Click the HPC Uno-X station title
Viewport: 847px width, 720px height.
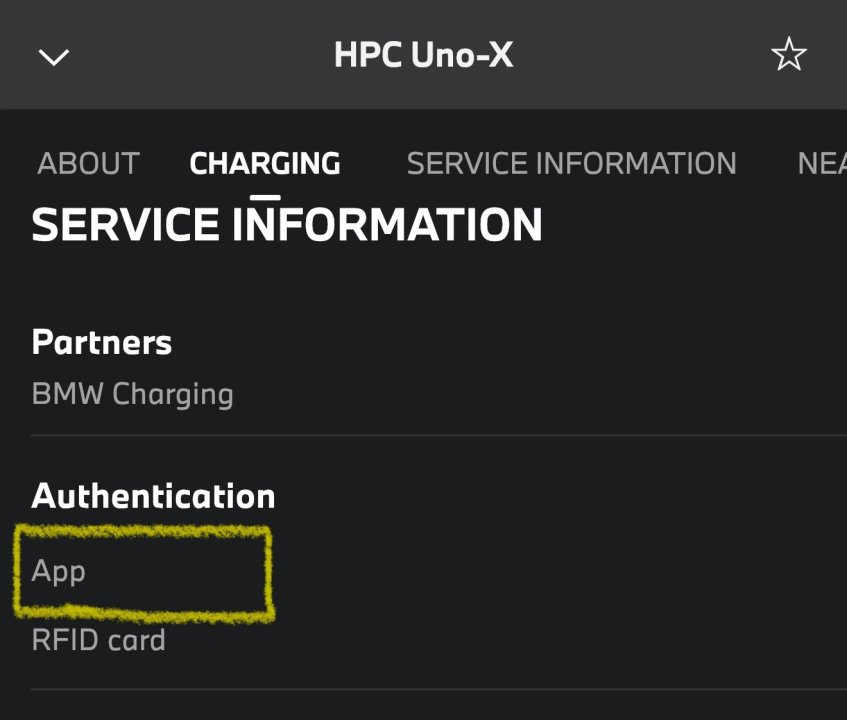pyautogui.click(x=423, y=55)
